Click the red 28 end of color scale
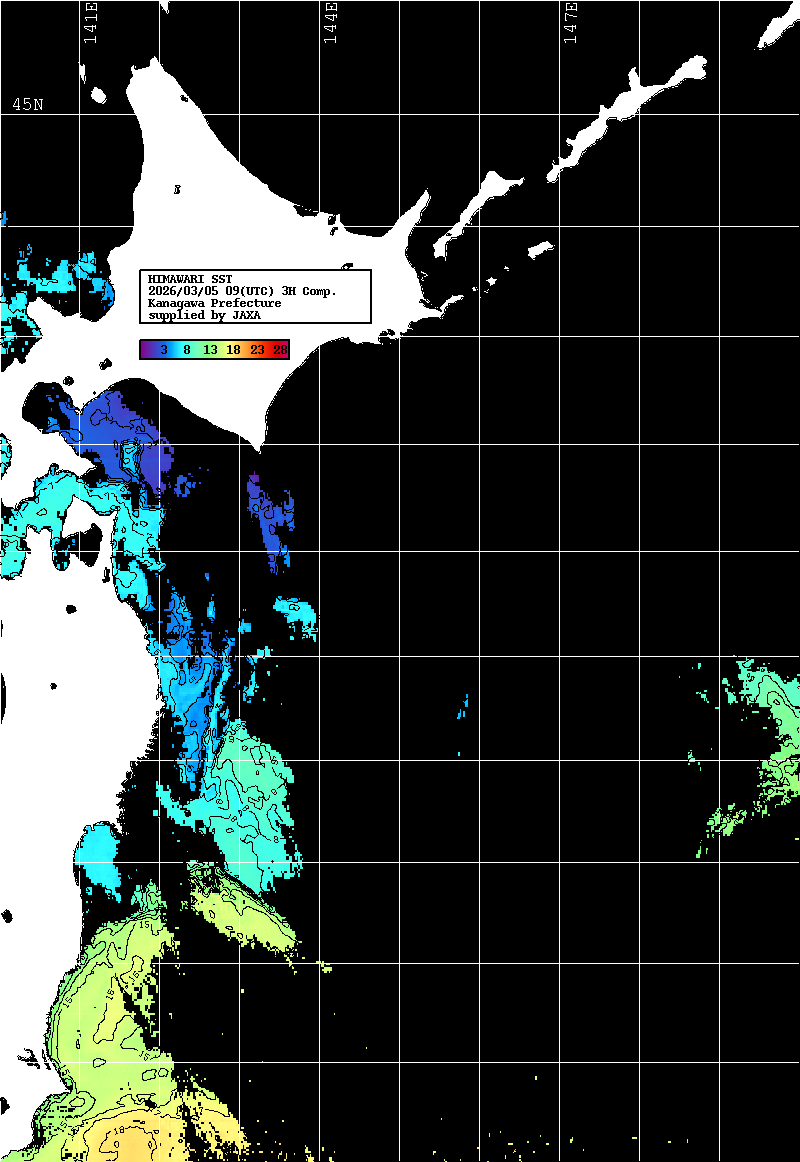 coord(280,349)
